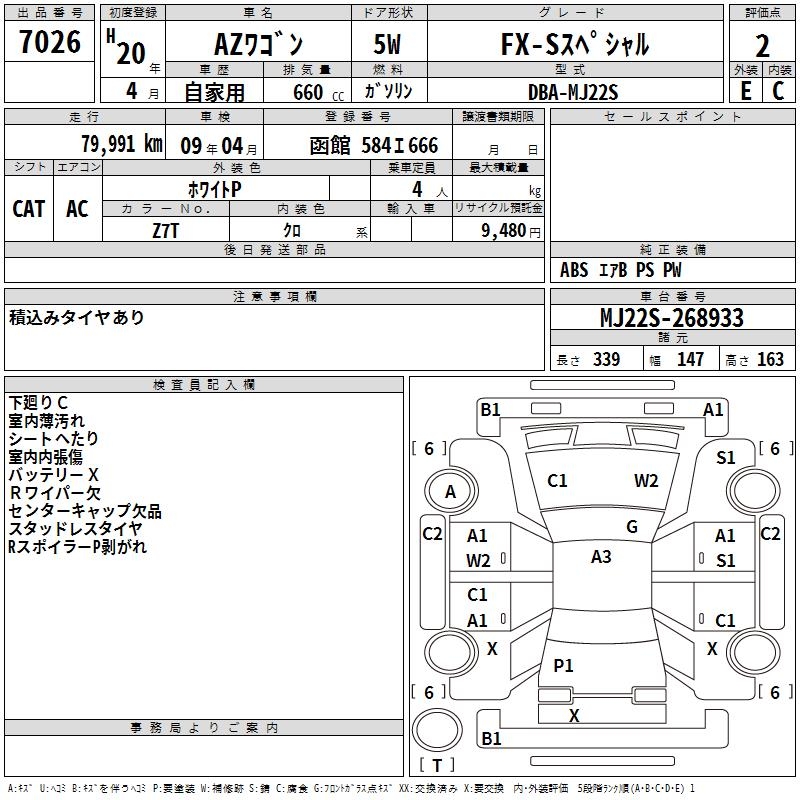Click the inspection expiry 09年04月
The width and height of the screenshot is (800, 800).
tap(219, 146)
